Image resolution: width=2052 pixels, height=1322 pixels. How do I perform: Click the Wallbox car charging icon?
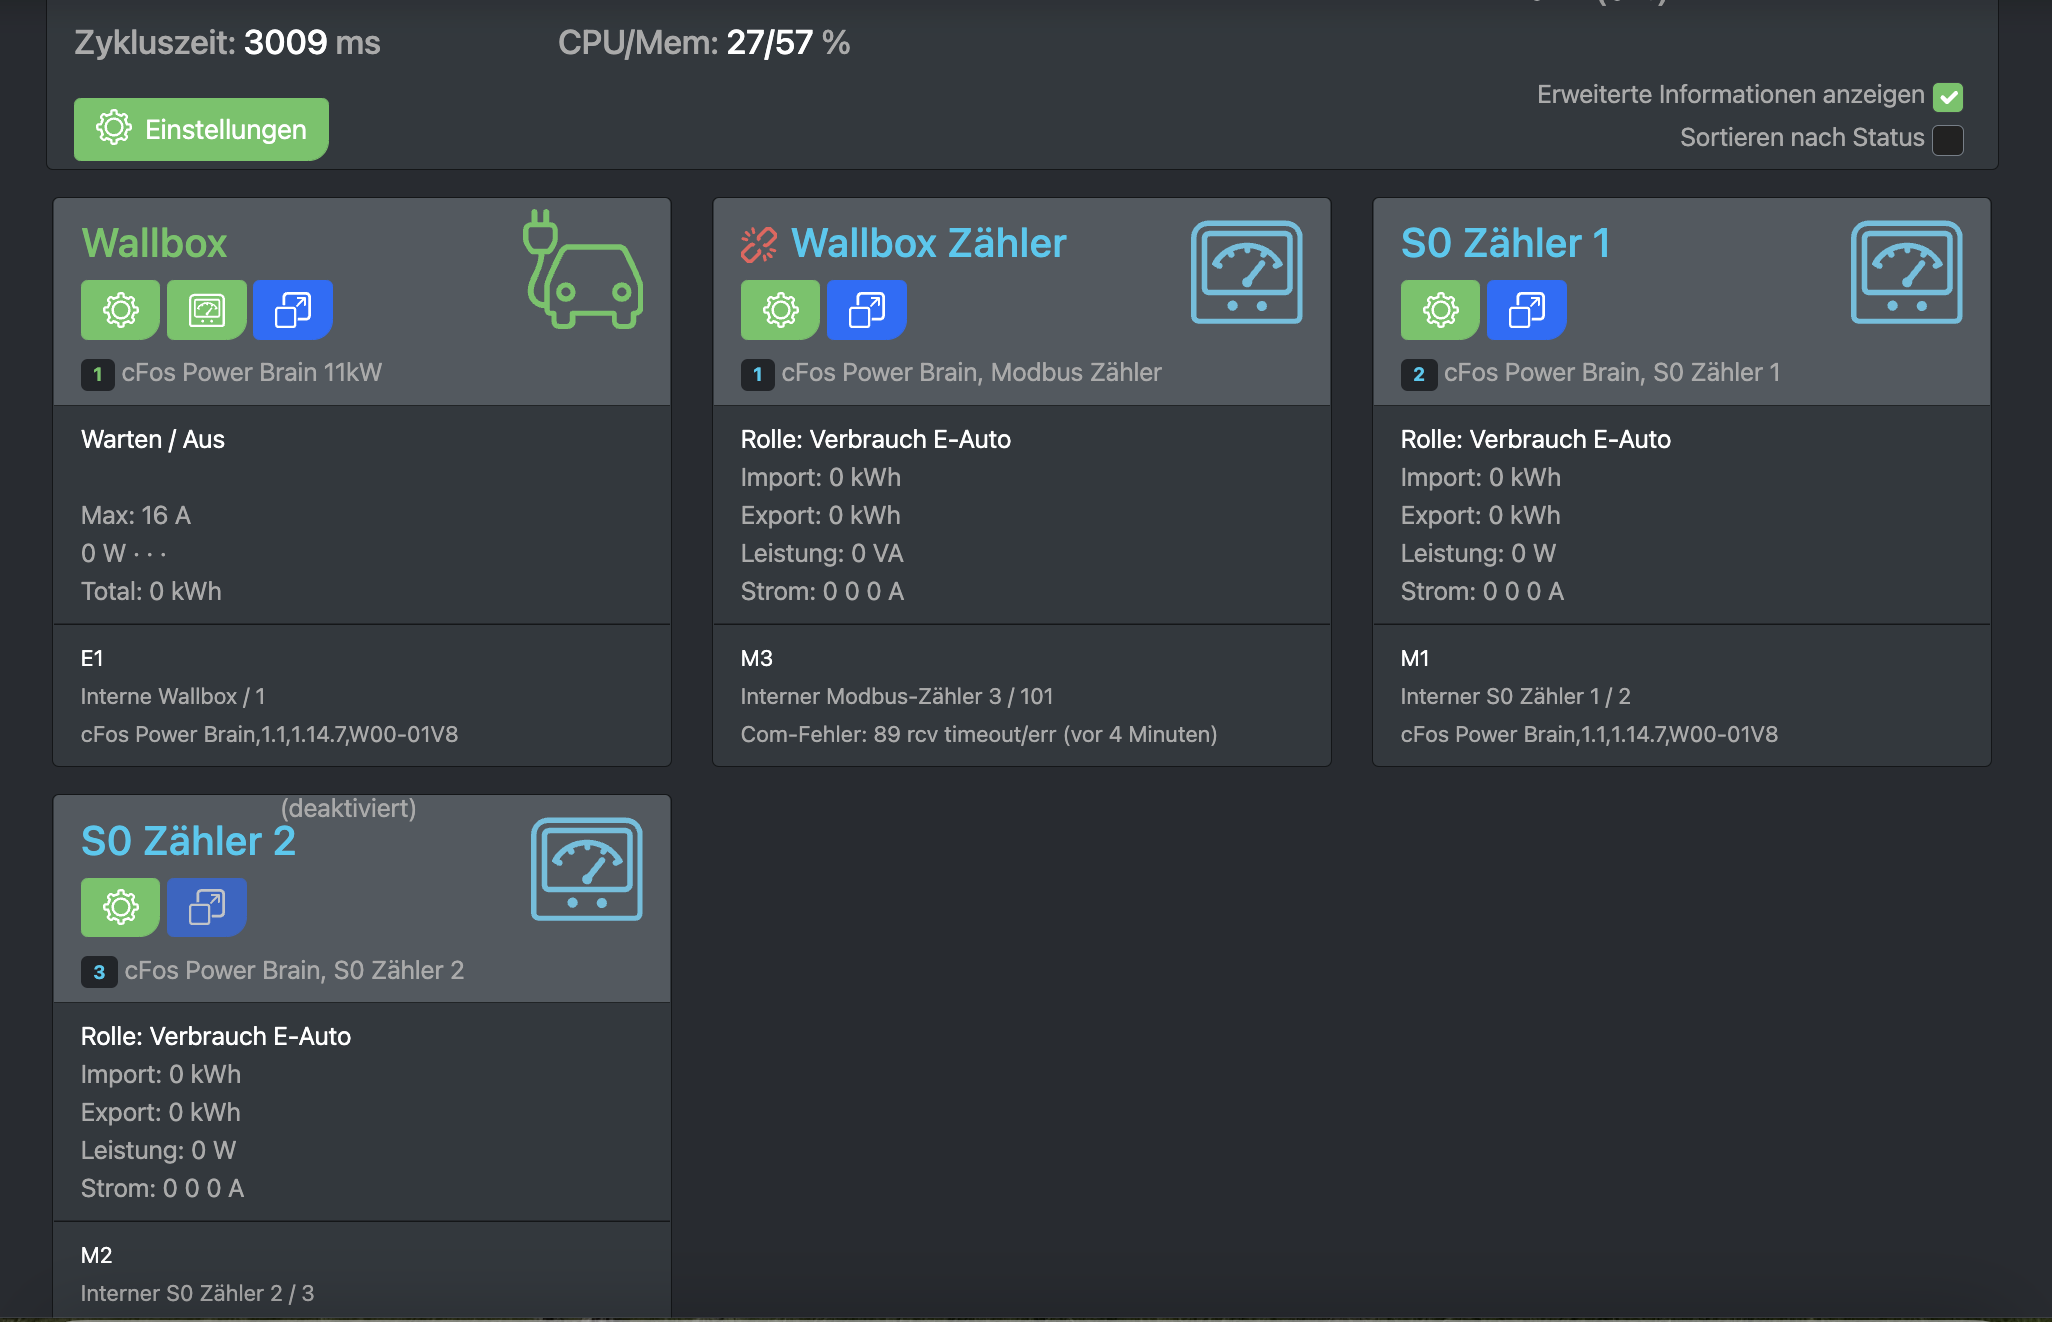pyautogui.click(x=583, y=269)
